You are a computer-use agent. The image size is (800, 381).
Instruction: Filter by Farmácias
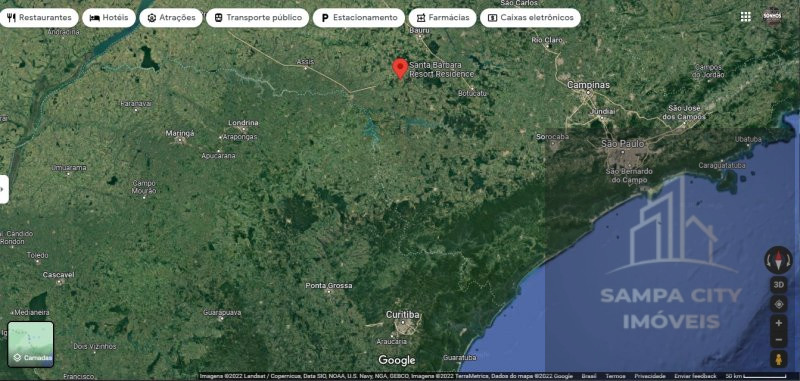pos(442,17)
